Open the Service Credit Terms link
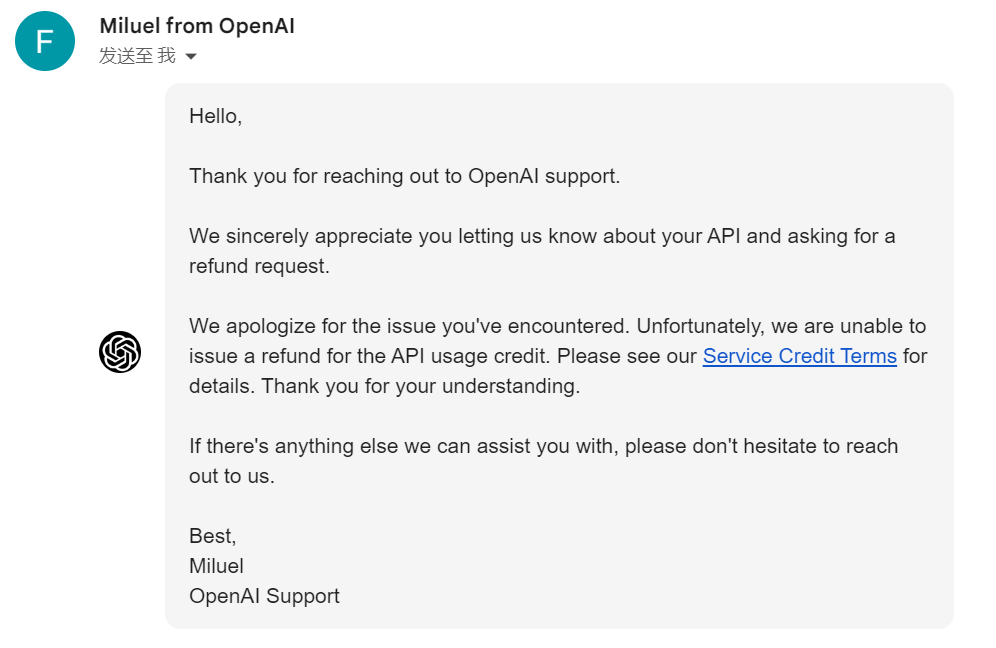 tap(799, 356)
